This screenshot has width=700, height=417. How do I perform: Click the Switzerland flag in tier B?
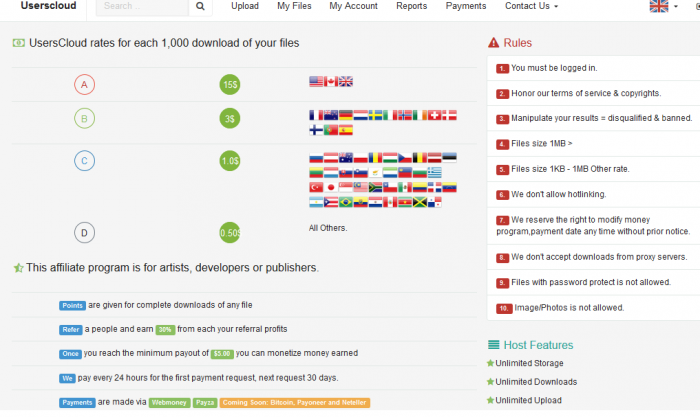(434, 115)
